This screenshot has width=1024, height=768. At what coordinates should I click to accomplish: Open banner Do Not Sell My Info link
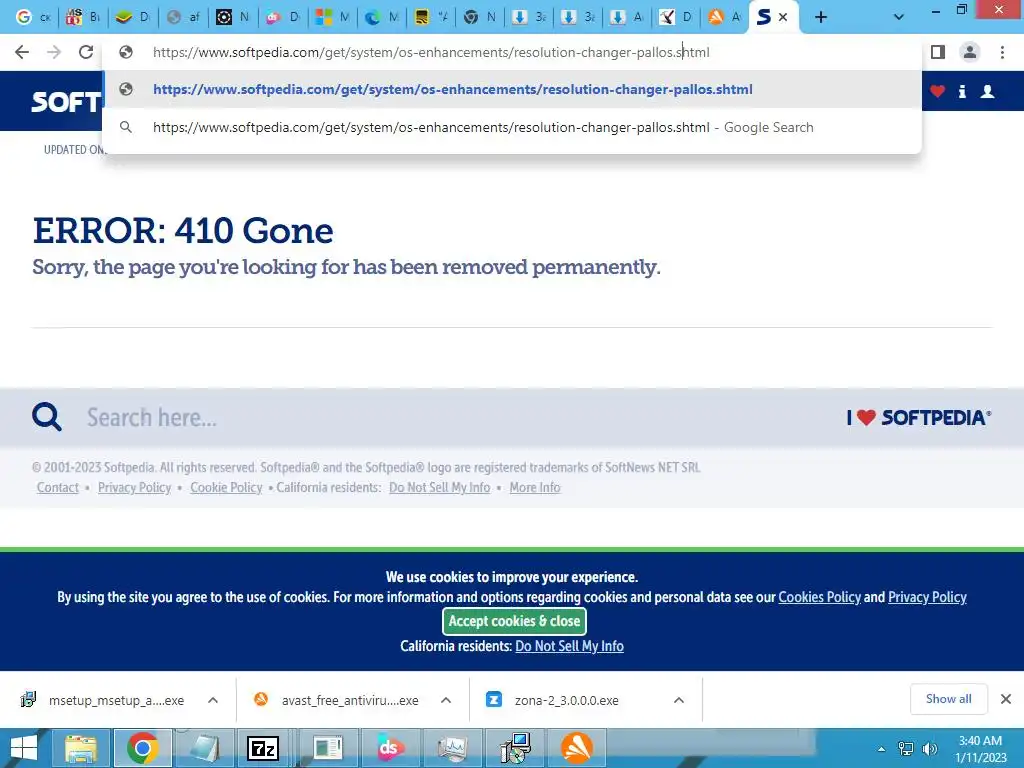tap(569, 646)
